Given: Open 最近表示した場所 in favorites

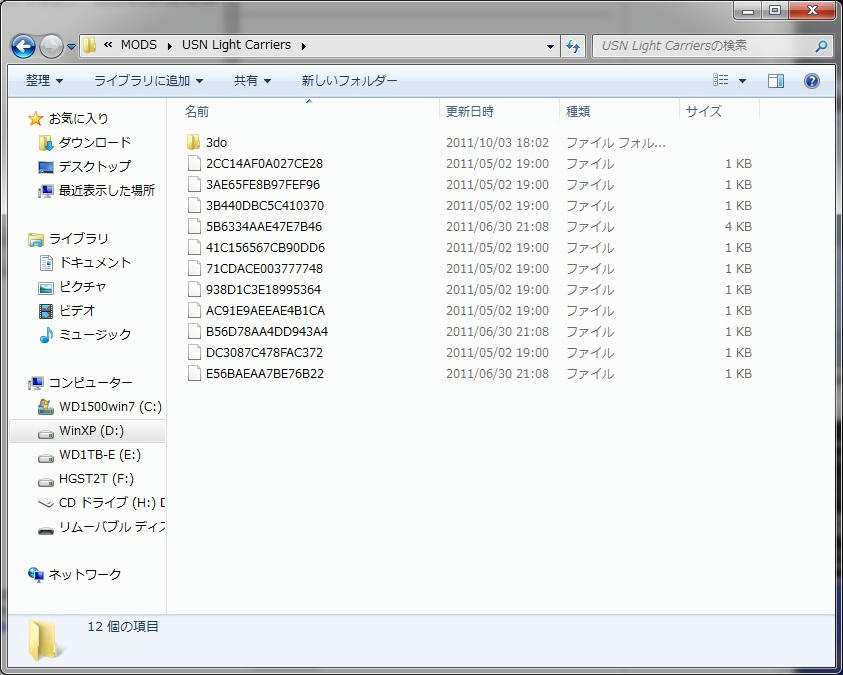Looking at the screenshot, I should coord(97,190).
